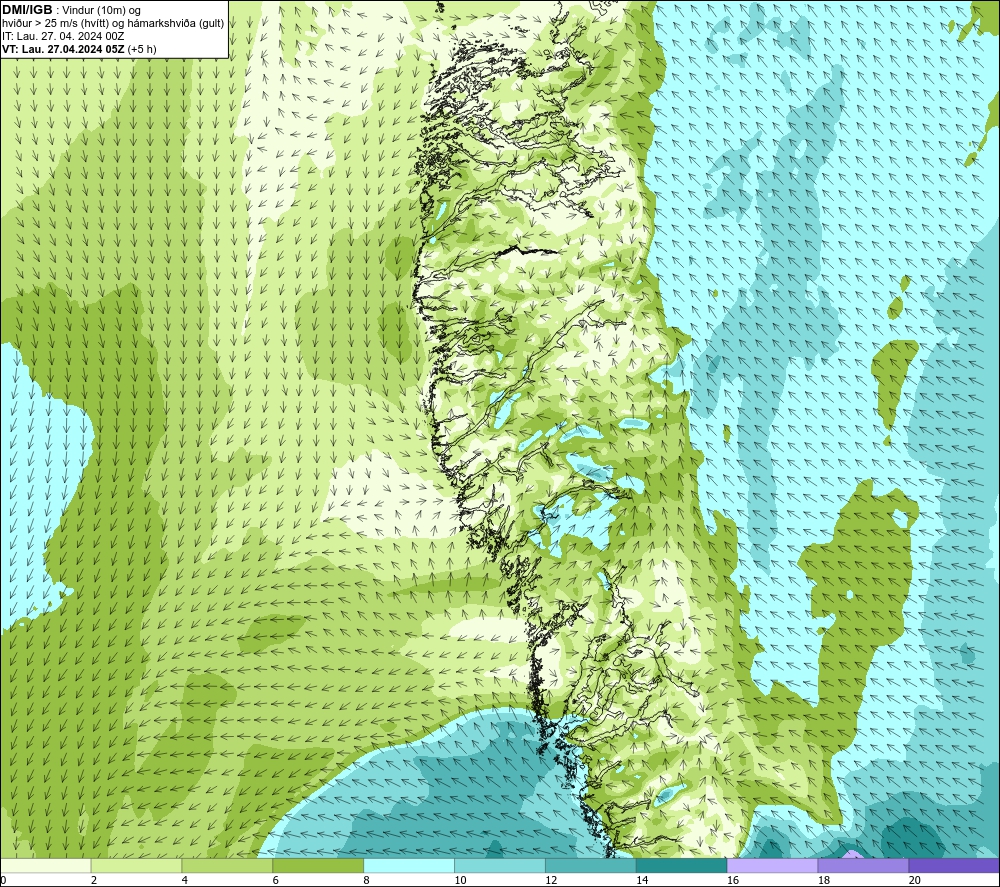Image resolution: width=1000 pixels, height=887 pixels.
Task: Click the legend scale label "0"
Action: [3, 881]
